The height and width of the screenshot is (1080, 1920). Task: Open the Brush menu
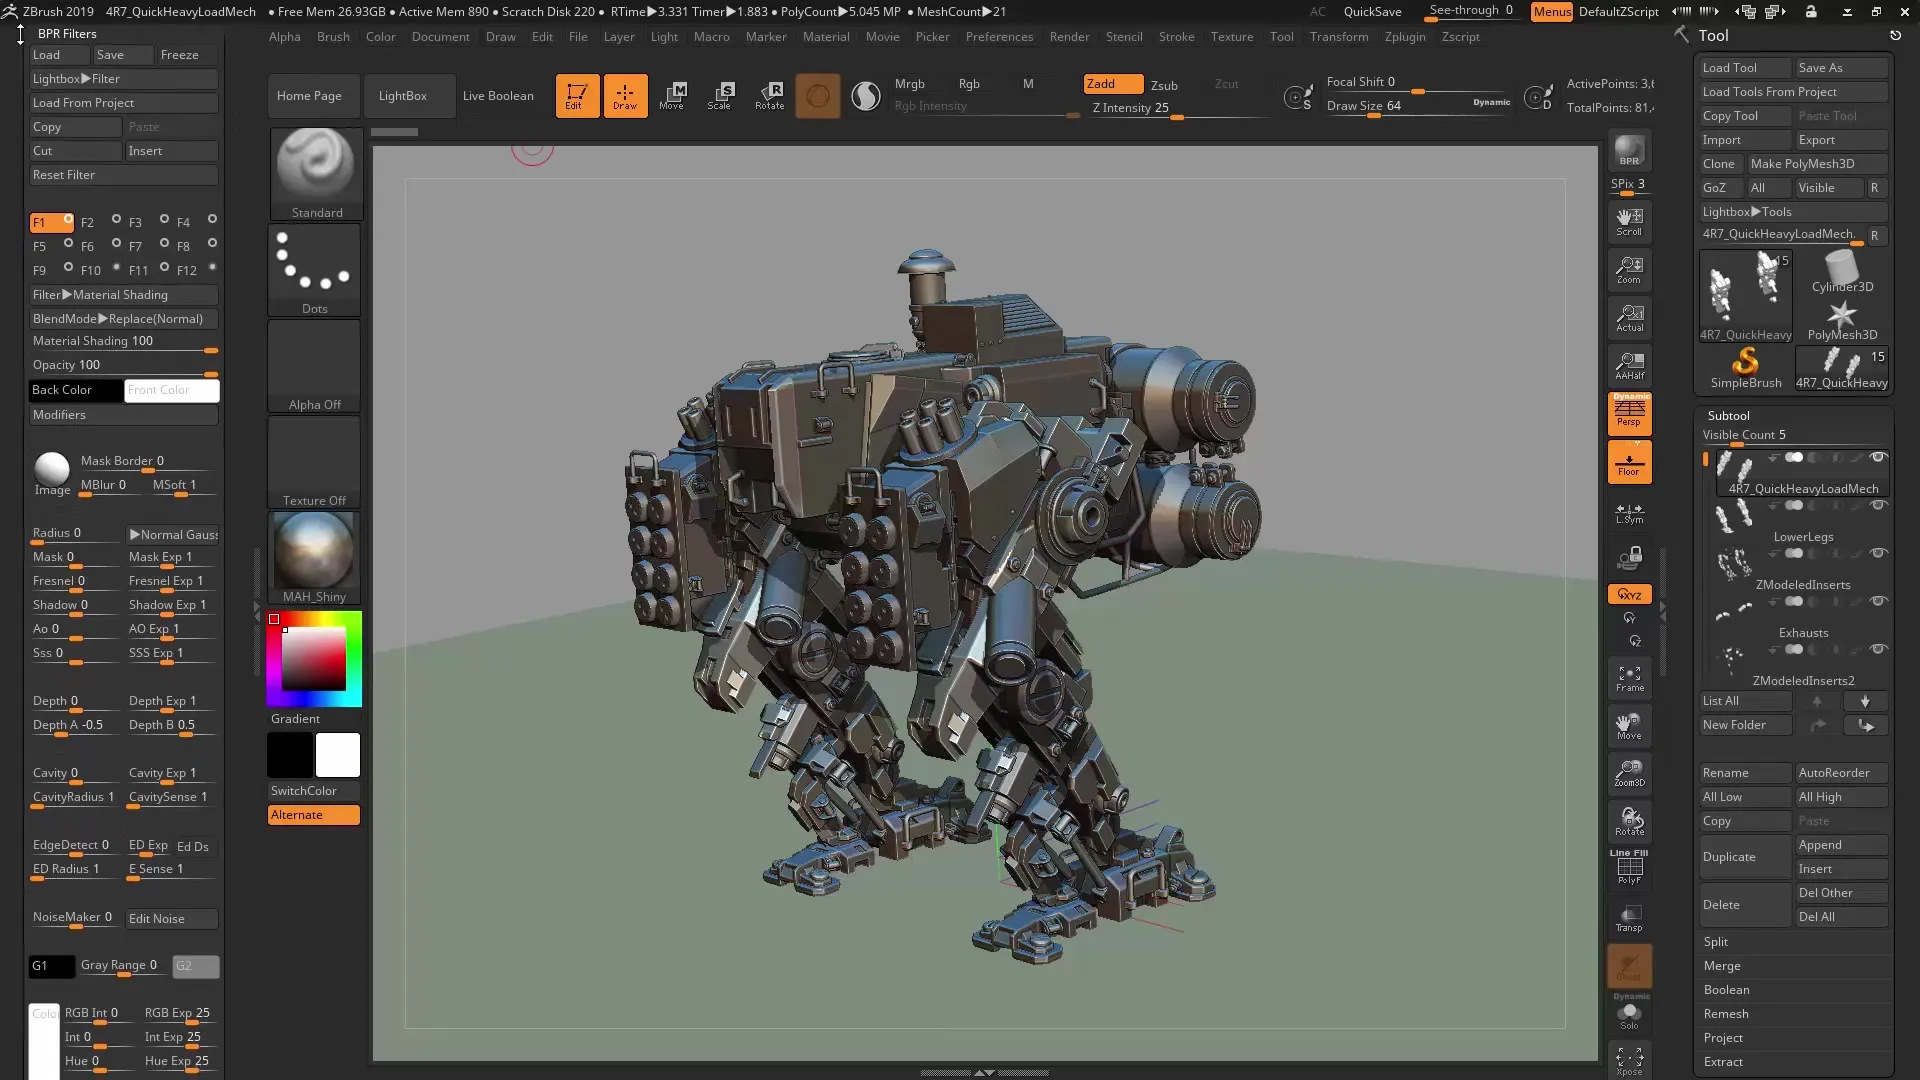click(x=333, y=37)
